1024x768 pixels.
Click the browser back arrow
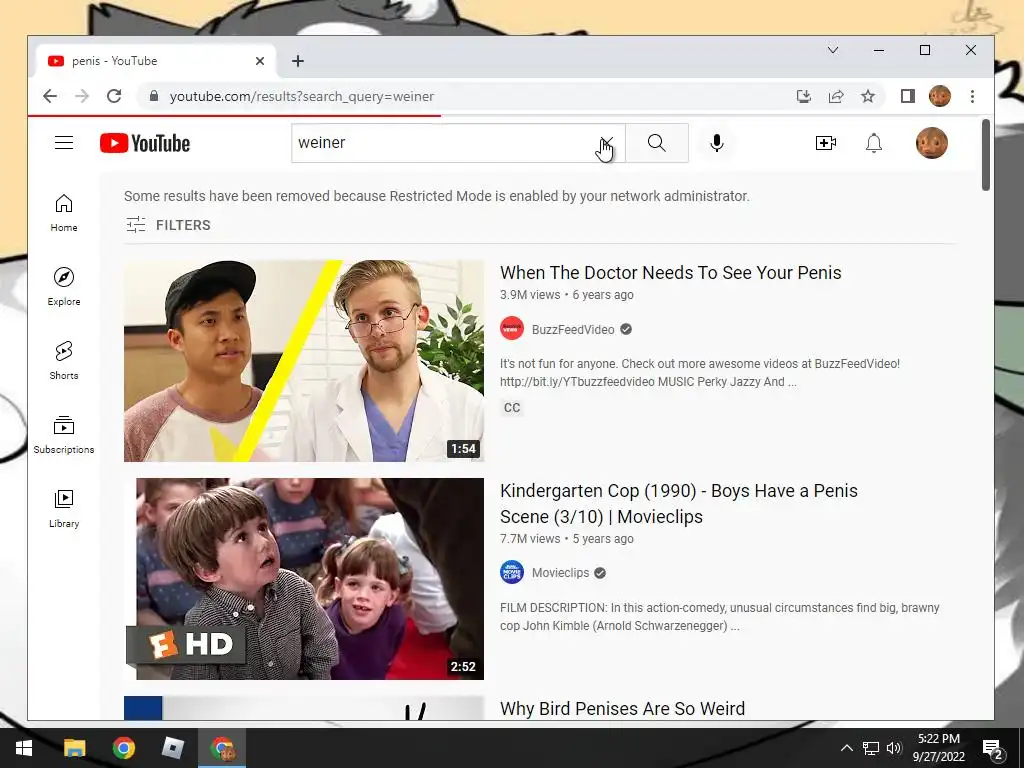[50, 97]
